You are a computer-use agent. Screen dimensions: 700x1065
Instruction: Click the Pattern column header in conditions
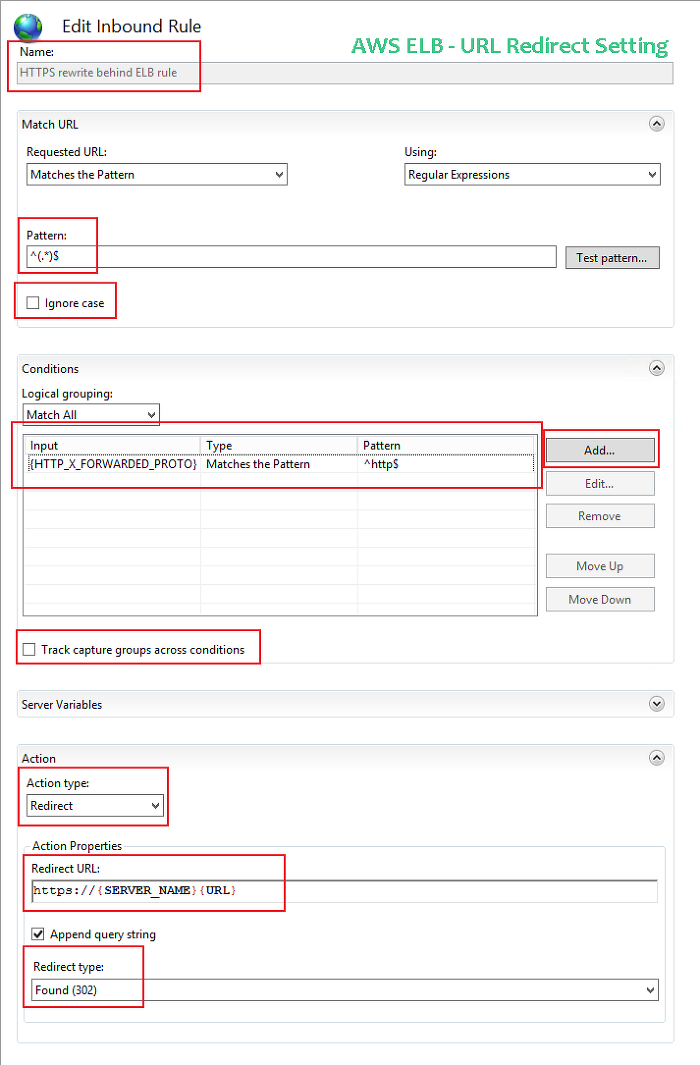(x=446, y=446)
